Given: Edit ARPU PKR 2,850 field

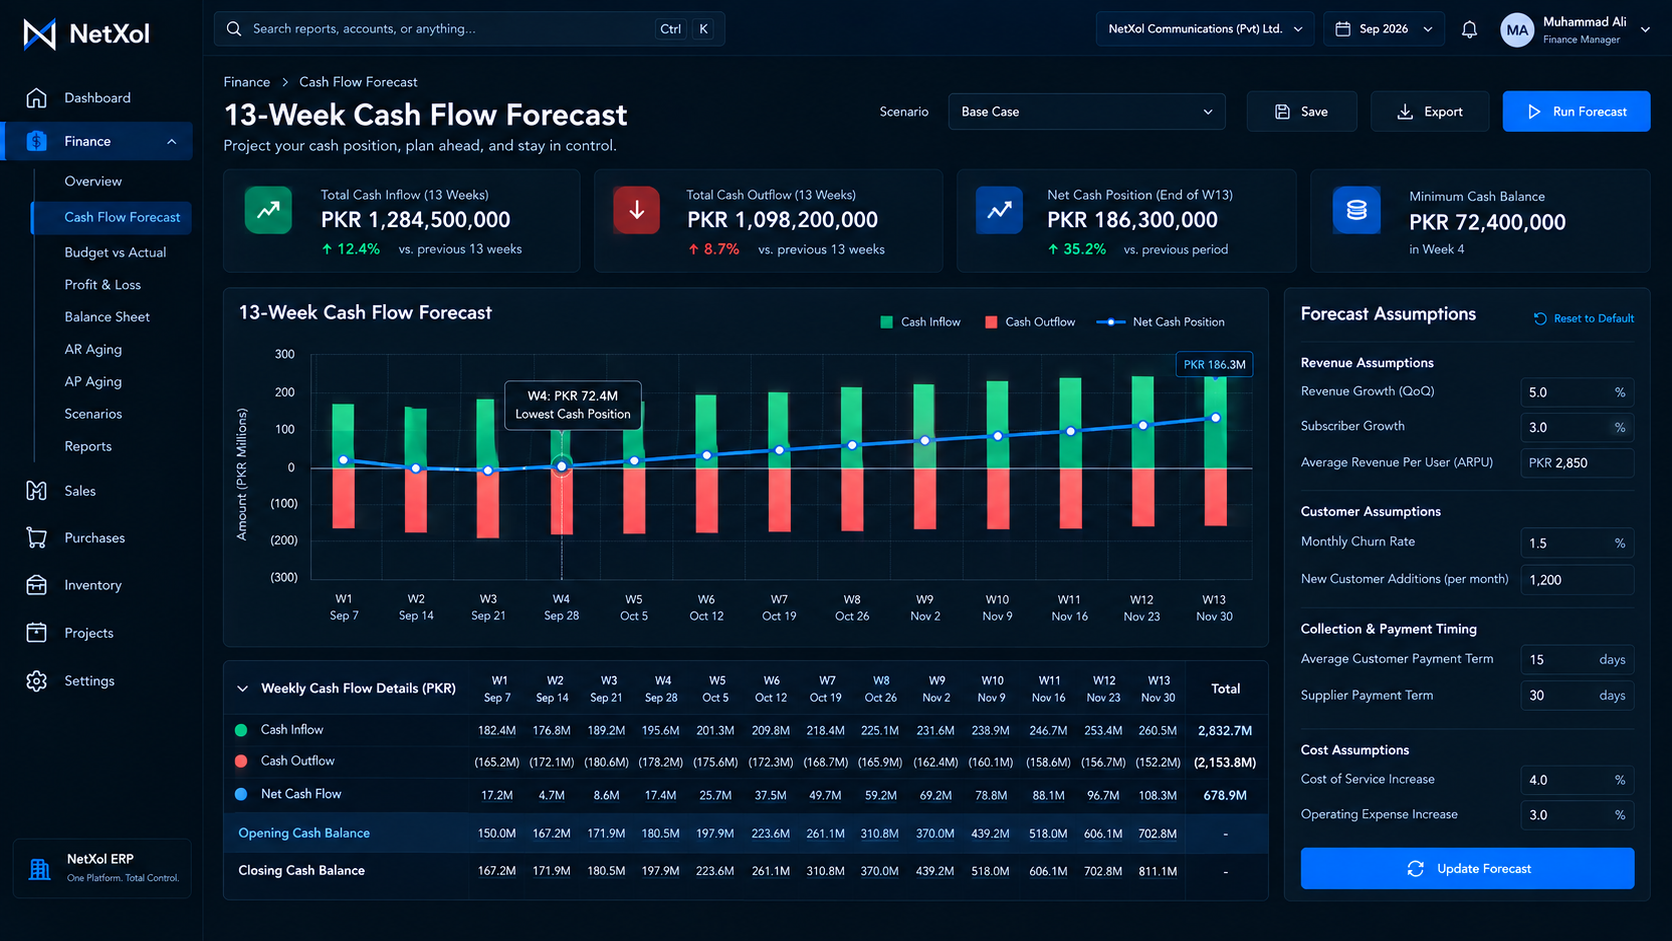Looking at the screenshot, I should tap(1577, 463).
